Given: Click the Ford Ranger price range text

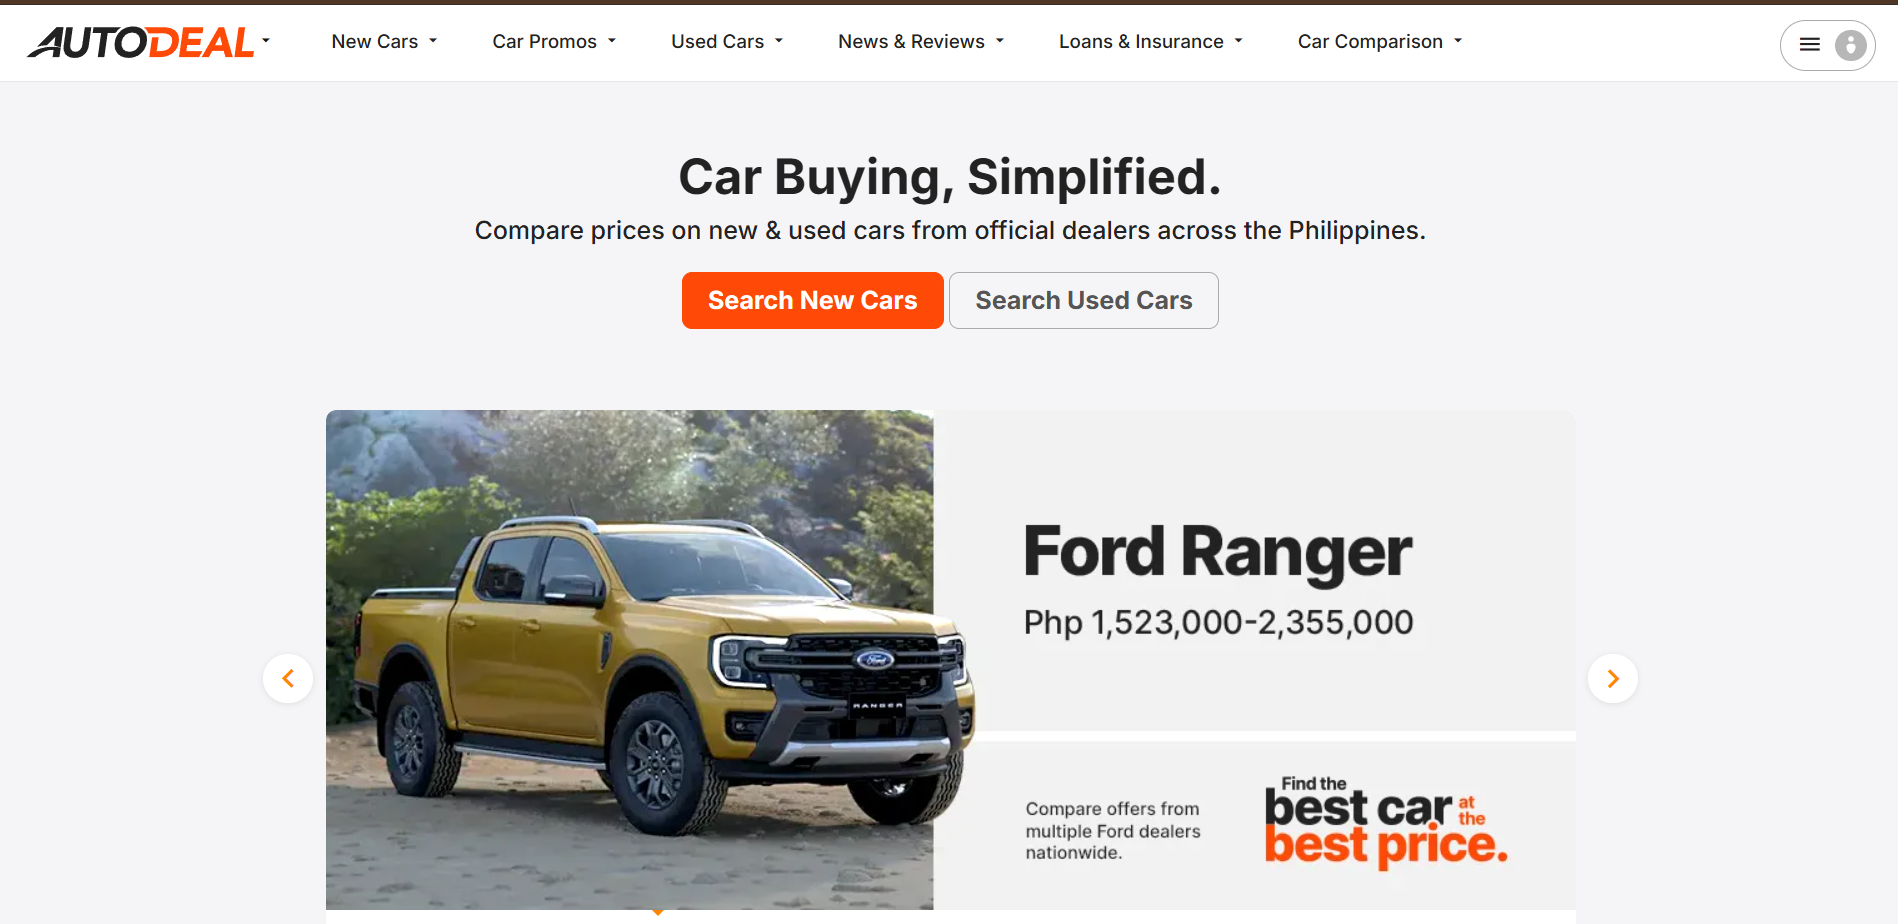Looking at the screenshot, I should [x=1218, y=623].
